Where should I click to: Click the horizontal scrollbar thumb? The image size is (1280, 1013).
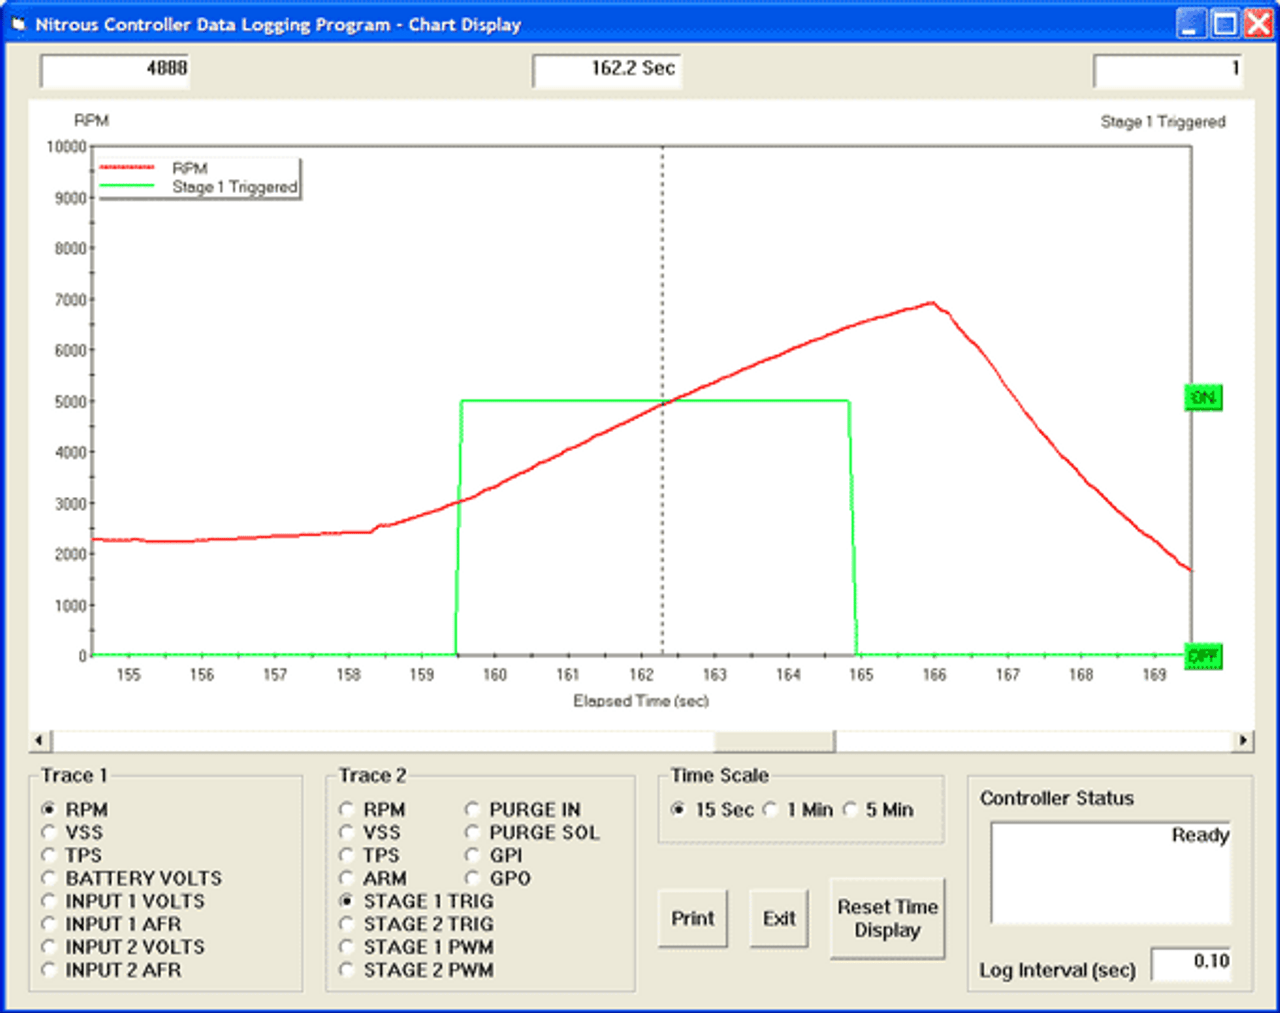774,741
